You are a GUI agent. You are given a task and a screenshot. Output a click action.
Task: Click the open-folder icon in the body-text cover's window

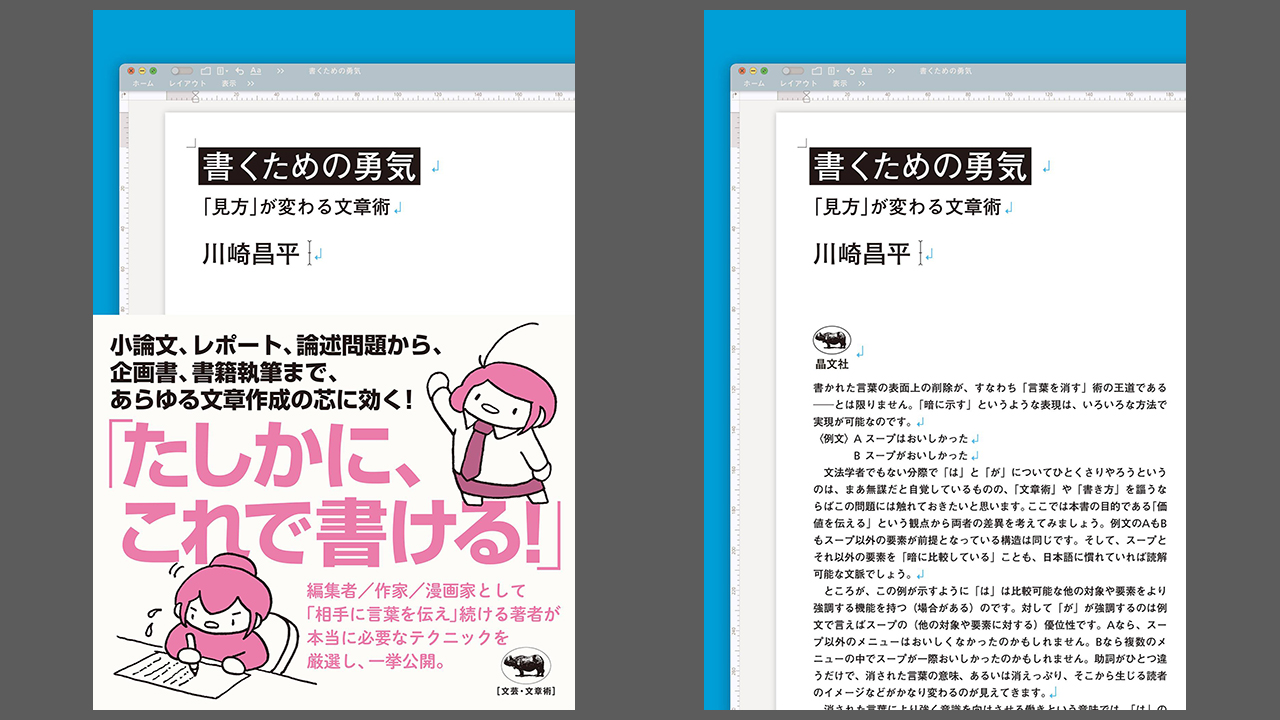pos(817,71)
